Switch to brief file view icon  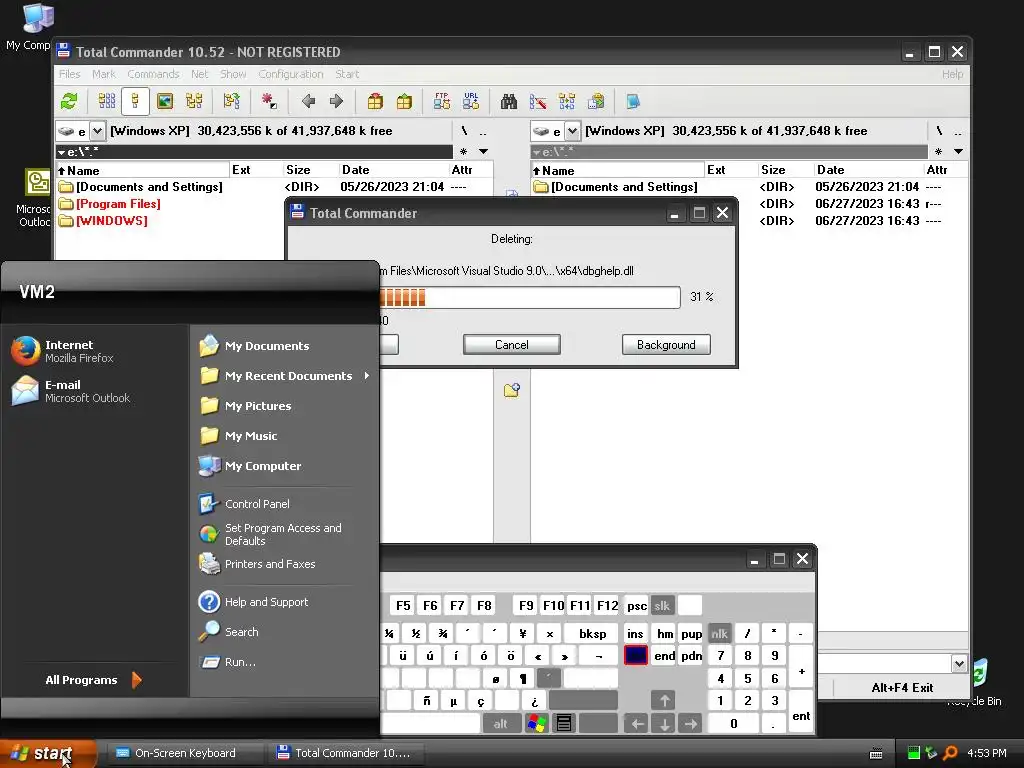pyautogui.click(x=106, y=101)
